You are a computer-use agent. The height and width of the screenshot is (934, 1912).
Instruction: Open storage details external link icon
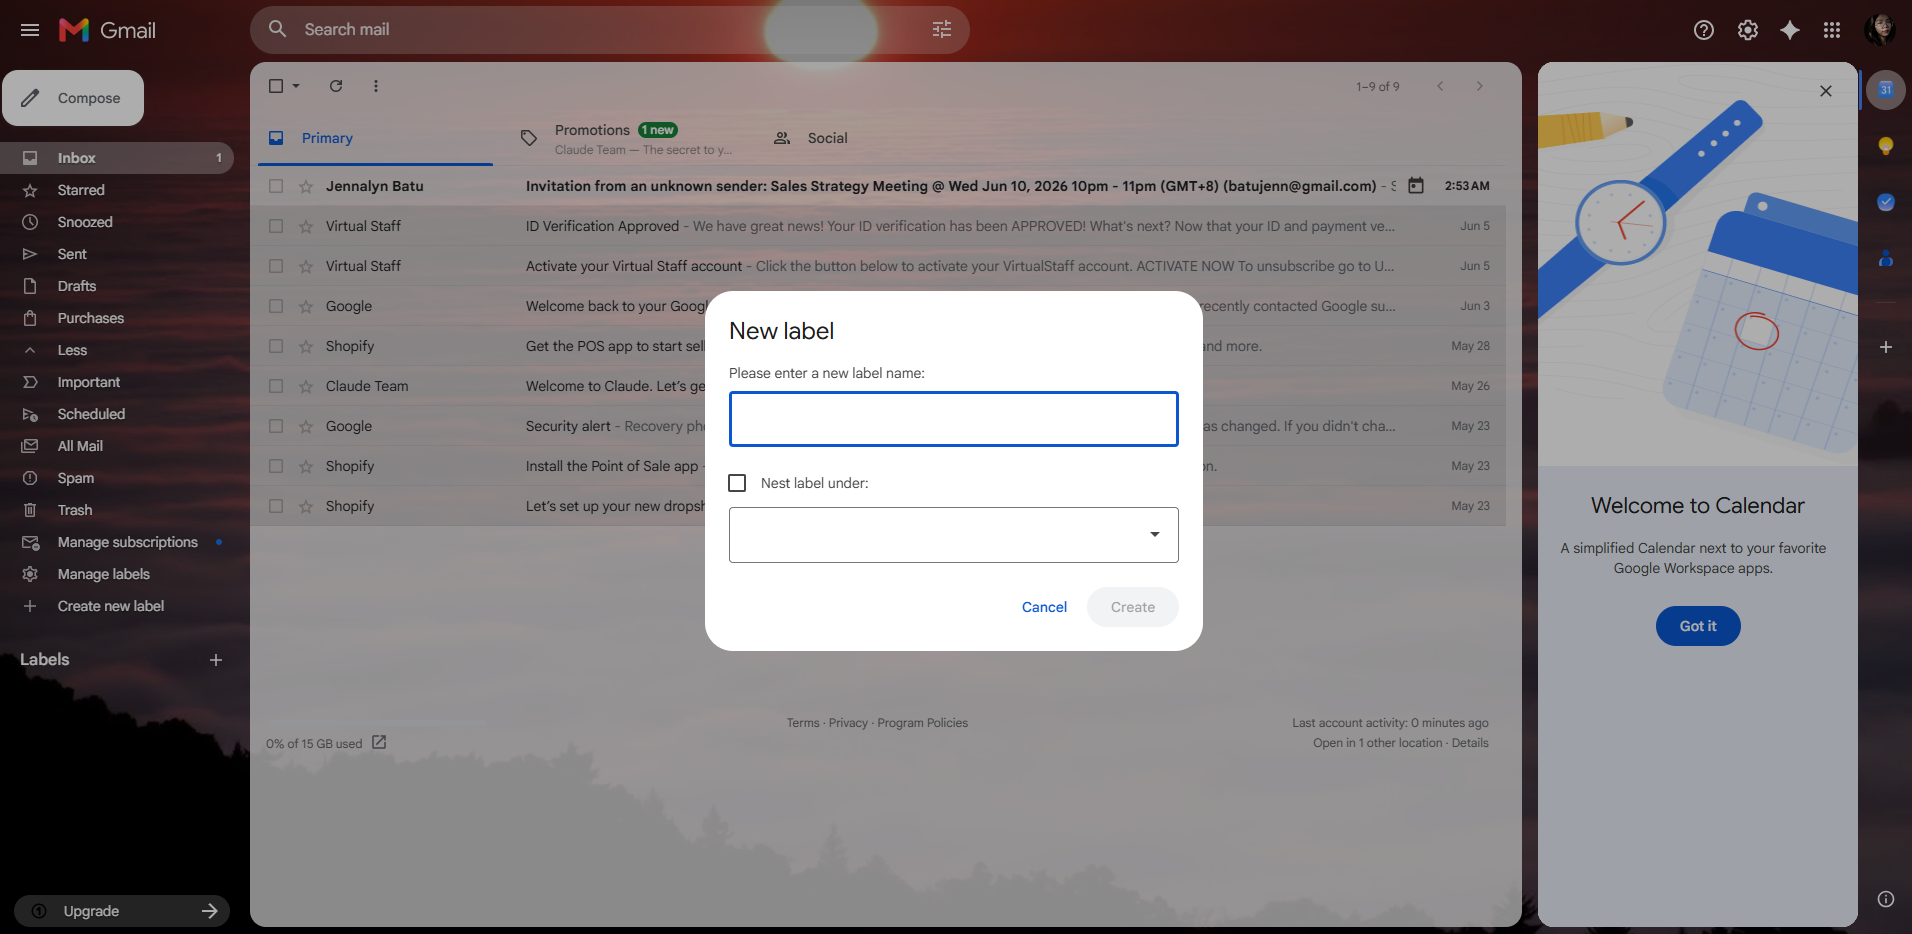coord(379,742)
